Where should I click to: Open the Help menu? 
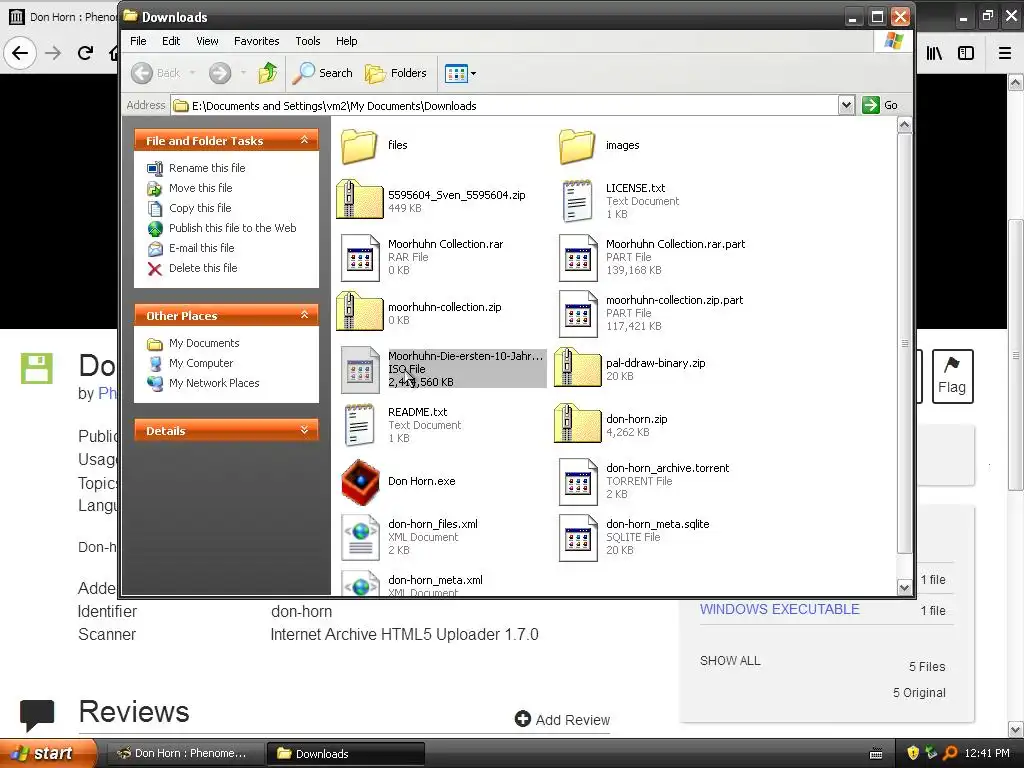pyautogui.click(x=347, y=41)
